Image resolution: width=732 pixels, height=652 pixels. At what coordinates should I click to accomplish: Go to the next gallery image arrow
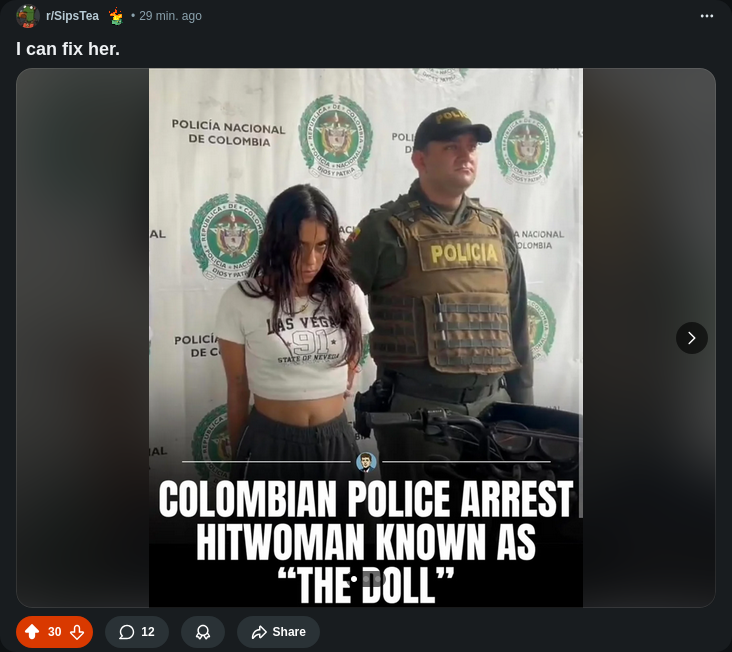pyautogui.click(x=691, y=338)
